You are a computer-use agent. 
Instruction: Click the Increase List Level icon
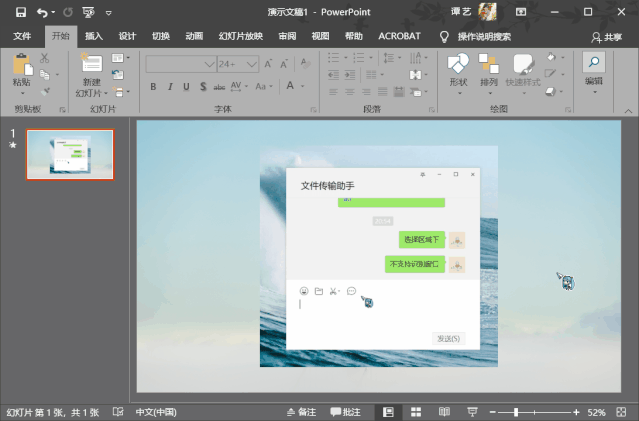pos(350,75)
